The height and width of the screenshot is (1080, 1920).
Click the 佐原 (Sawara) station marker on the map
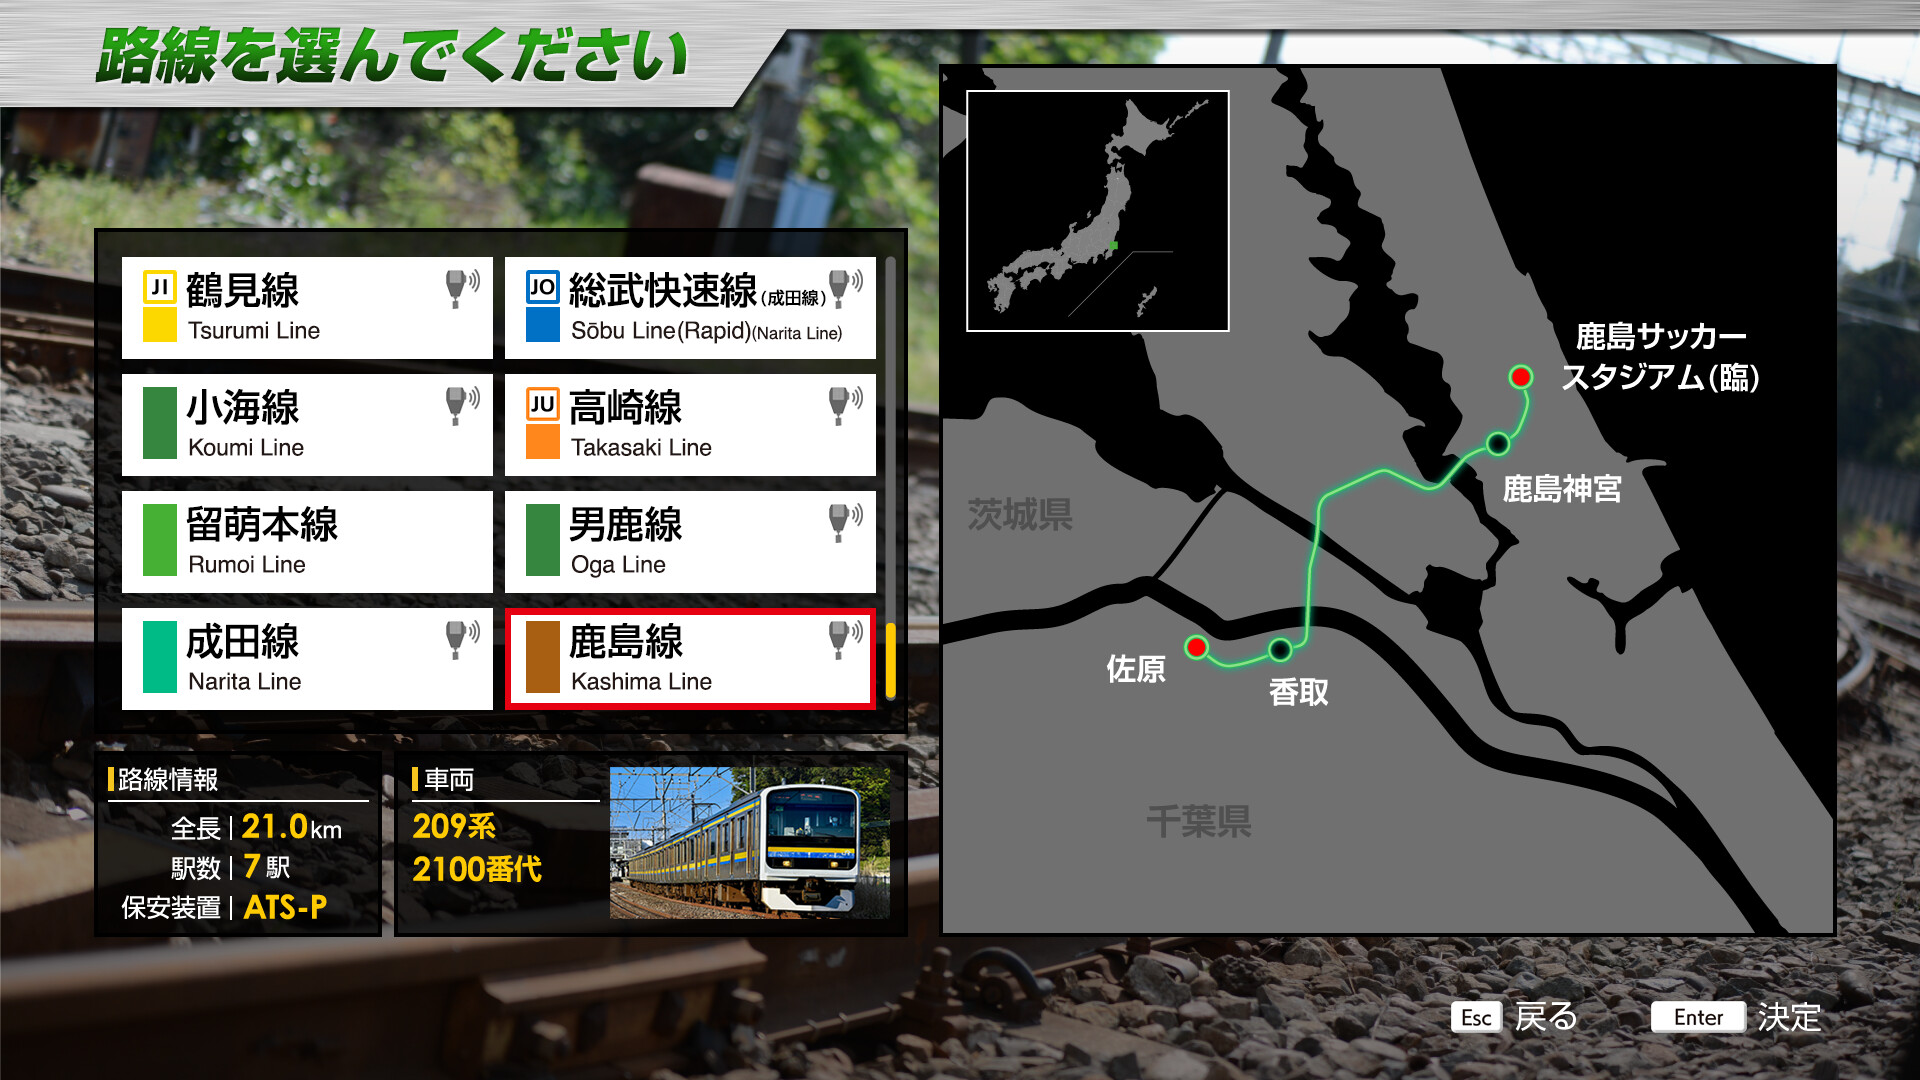pyautogui.click(x=1198, y=647)
